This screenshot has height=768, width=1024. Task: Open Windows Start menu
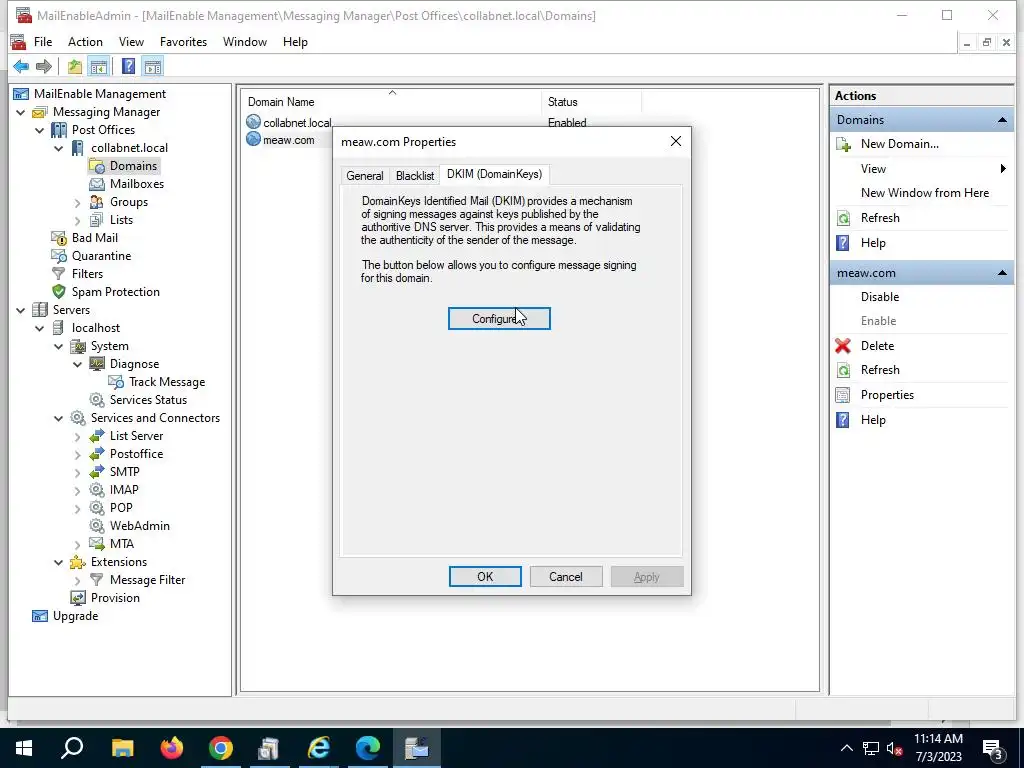click(24, 748)
